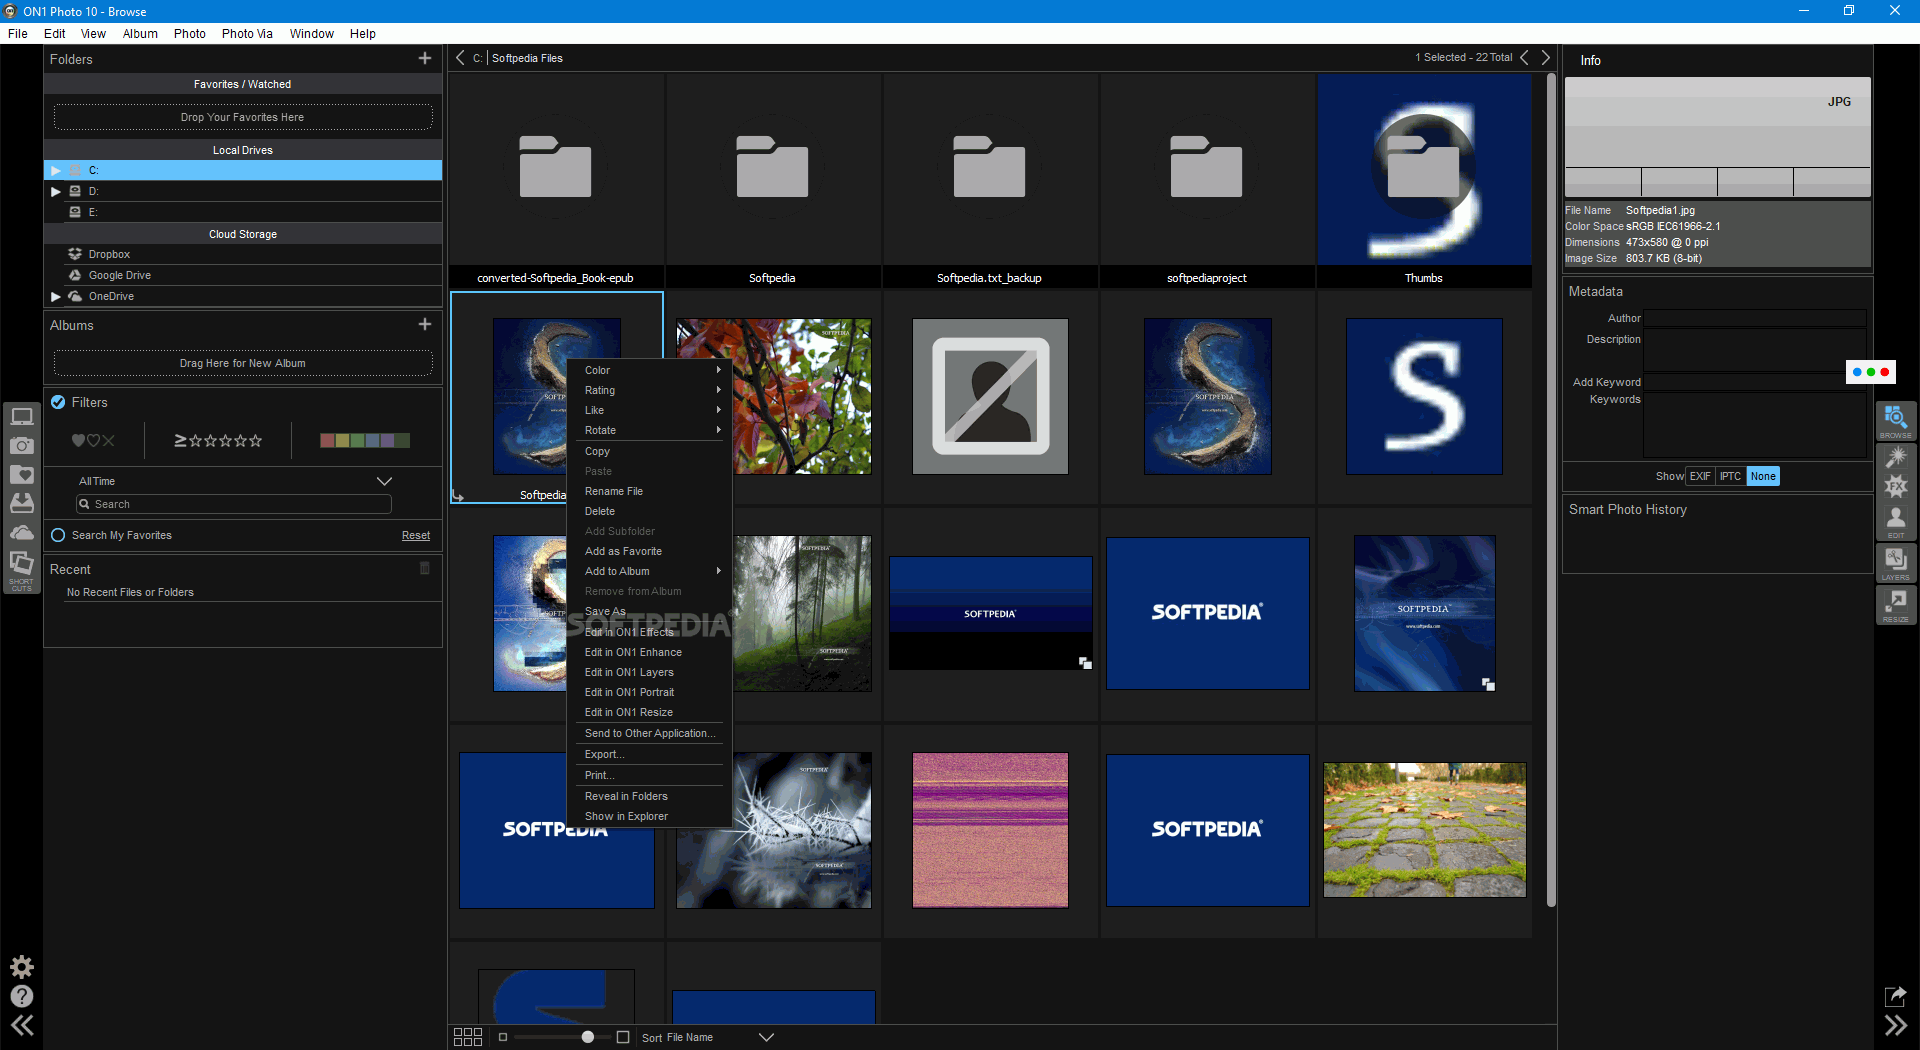1920x1050 pixels.
Task: Click Send to Other Application option
Action: [x=650, y=733]
